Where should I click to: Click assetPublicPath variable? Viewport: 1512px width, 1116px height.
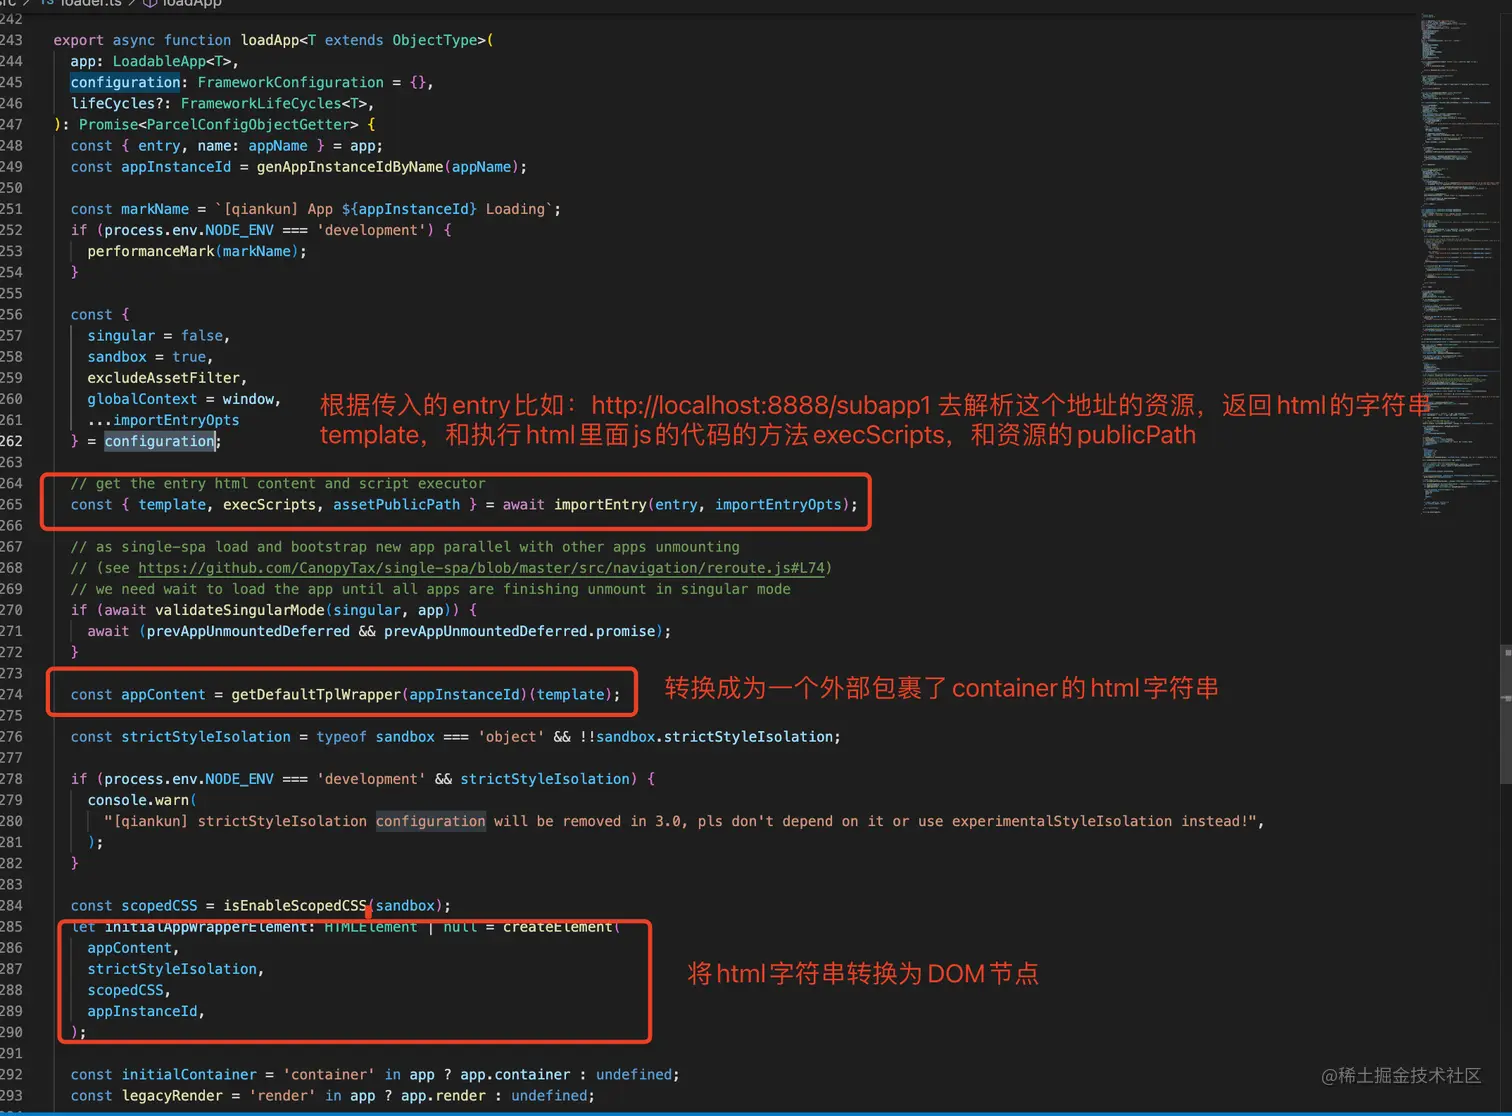click(x=396, y=505)
